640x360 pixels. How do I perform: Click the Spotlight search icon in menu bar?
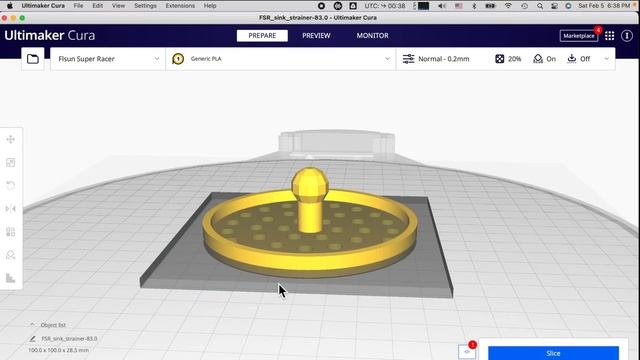pyautogui.click(x=540, y=6)
